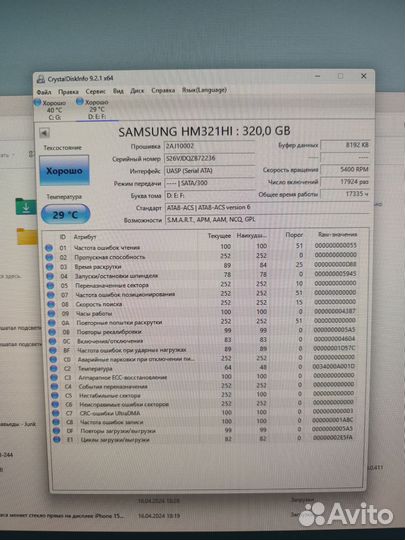Click the CrystalDiskInfo title bar app icon
This screenshot has height=540, width=405.
(x=41, y=79)
